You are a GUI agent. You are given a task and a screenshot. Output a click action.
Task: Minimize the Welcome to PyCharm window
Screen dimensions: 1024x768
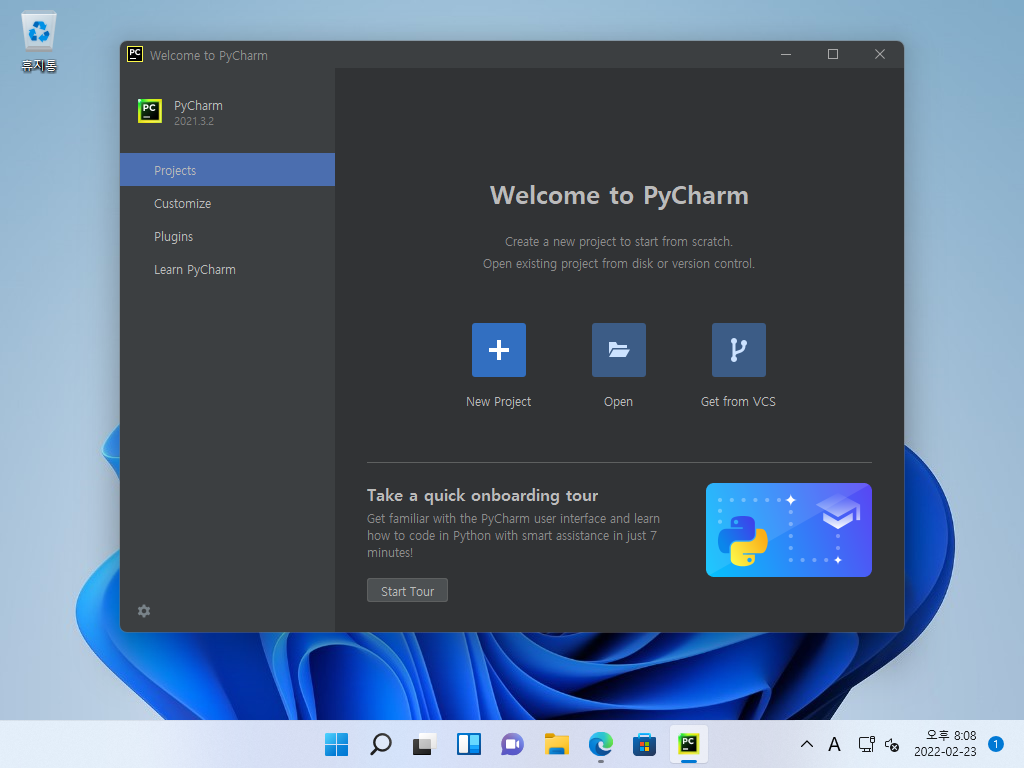click(x=786, y=54)
